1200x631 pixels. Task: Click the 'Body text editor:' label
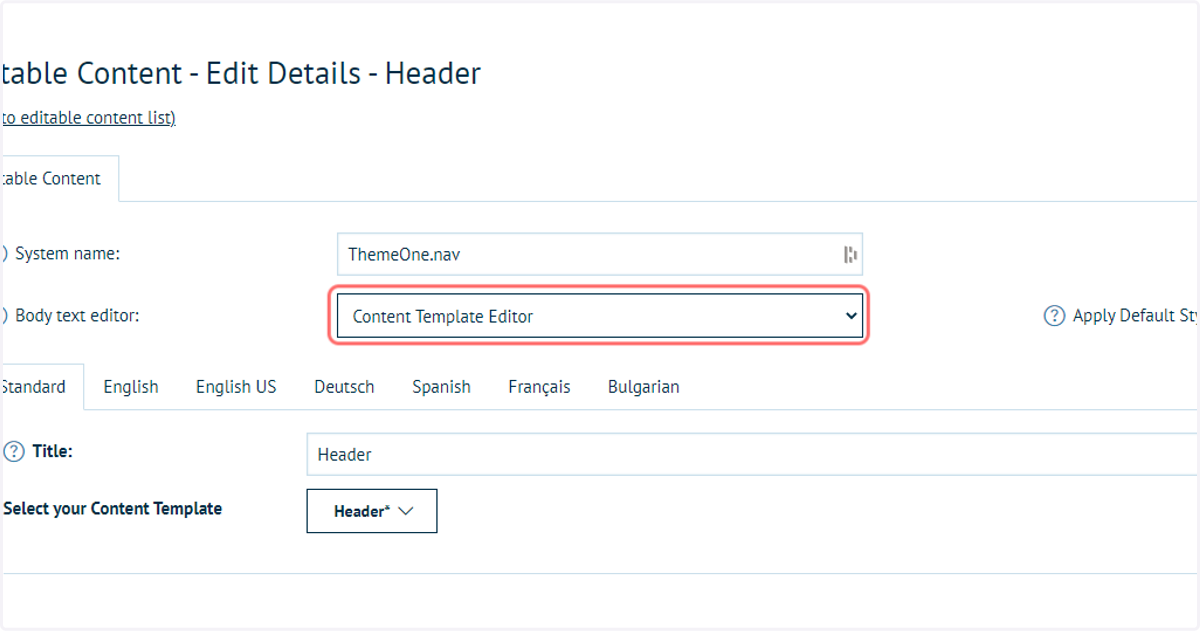78,316
